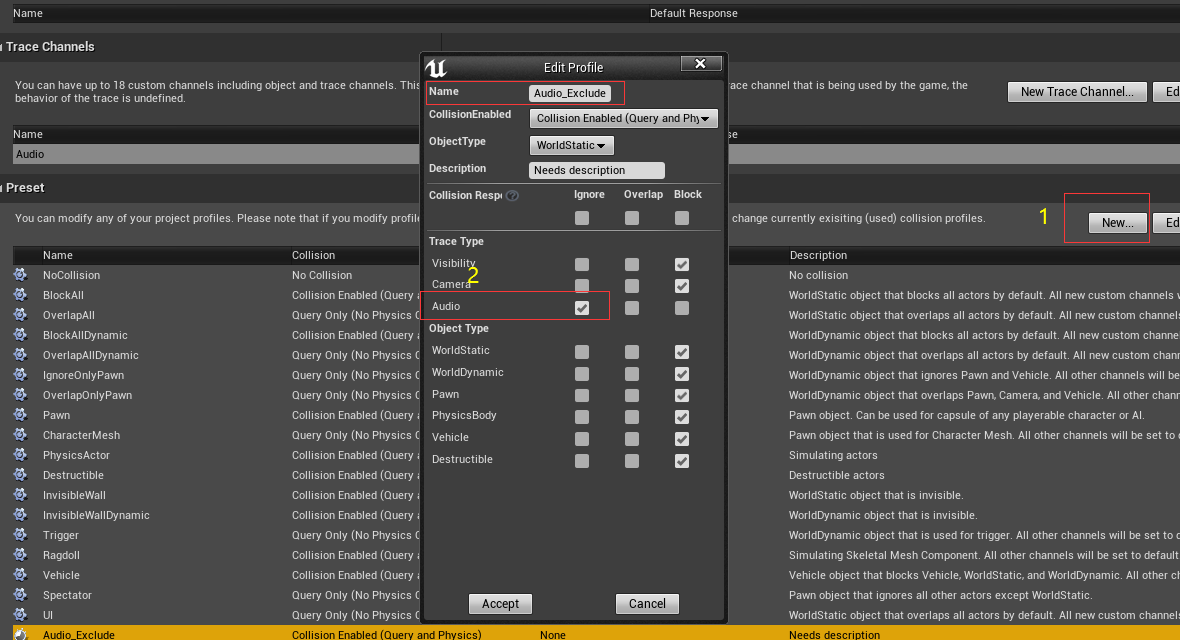Check Audio trace Block checkbox
The image size is (1180, 640).
coord(682,308)
